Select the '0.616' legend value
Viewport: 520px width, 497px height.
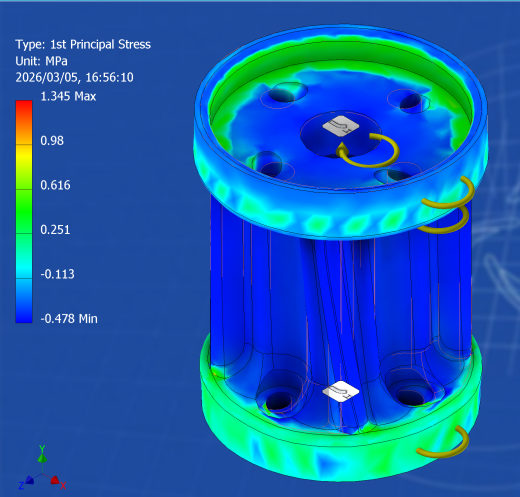pyautogui.click(x=55, y=185)
